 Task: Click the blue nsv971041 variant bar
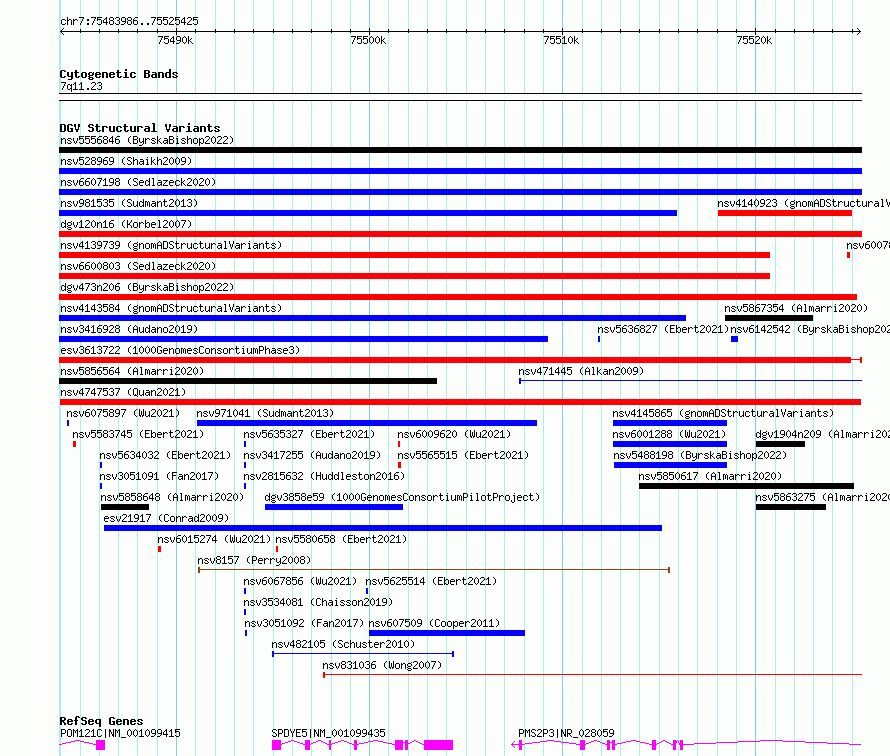click(x=367, y=423)
